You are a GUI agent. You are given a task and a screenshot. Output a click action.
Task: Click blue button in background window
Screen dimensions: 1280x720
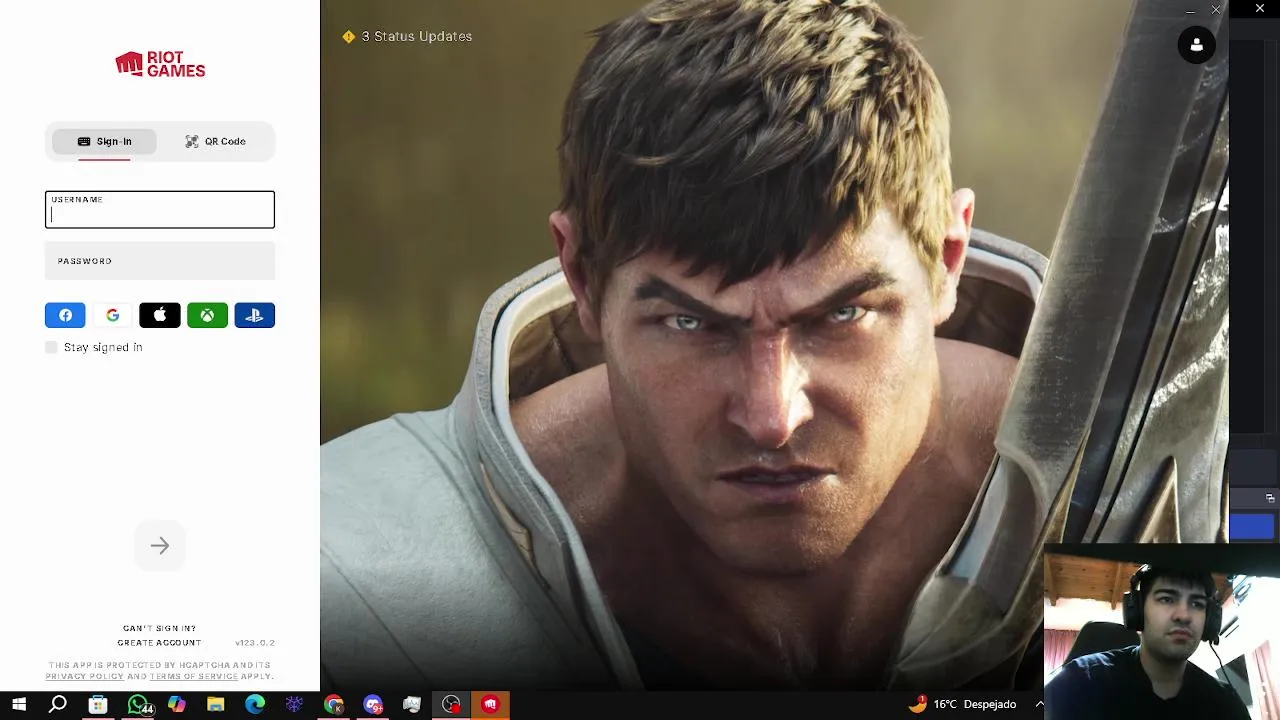coord(1254,526)
